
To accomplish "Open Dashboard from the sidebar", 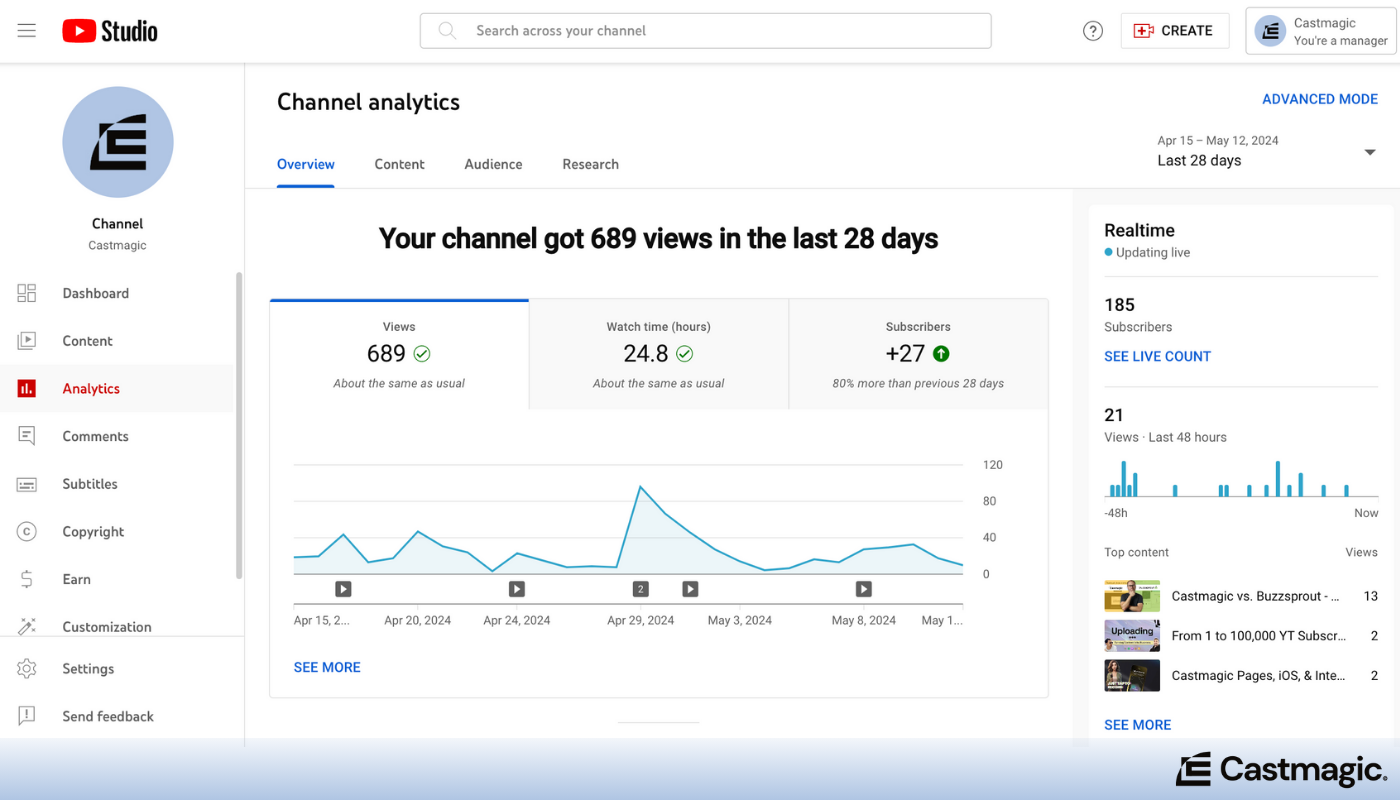I will [x=96, y=293].
